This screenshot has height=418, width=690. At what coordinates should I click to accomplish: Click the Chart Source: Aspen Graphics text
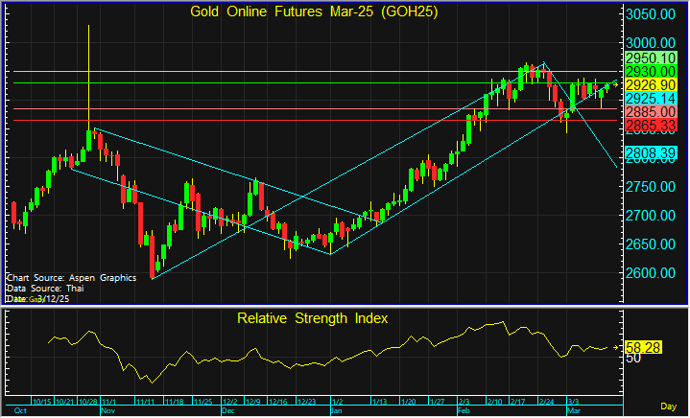(71, 278)
